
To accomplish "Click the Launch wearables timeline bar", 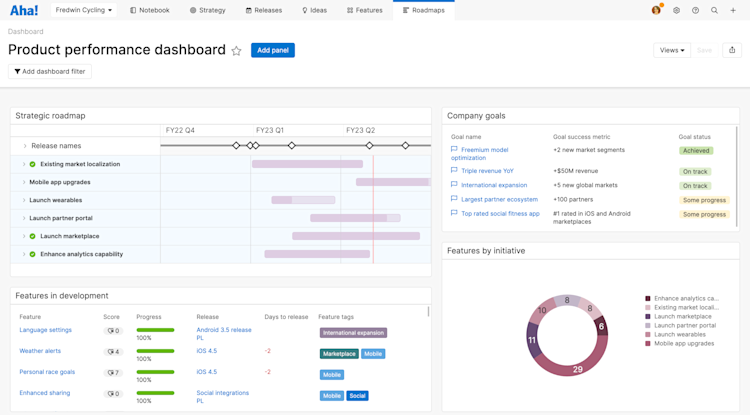I will pyautogui.click(x=303, y=200).
